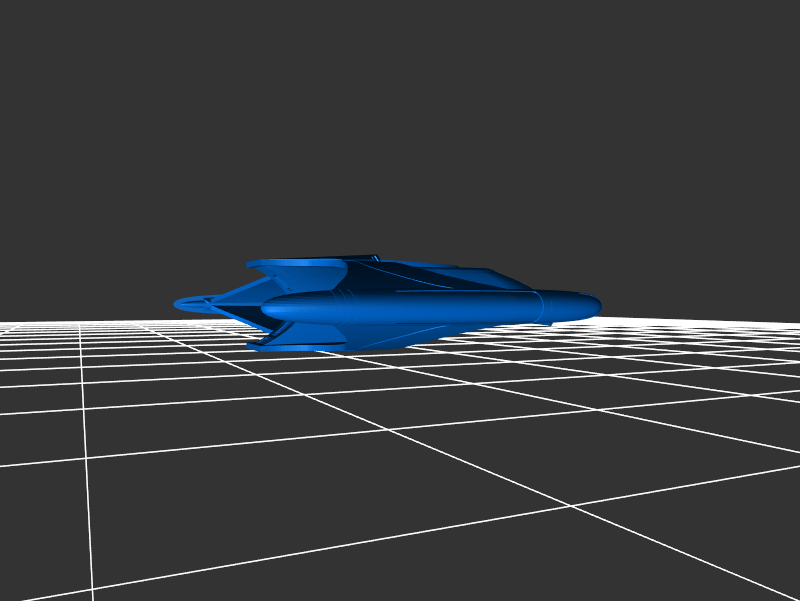This screenshot has width=800, height=601.
Task: Select the seam band near the nose
Action: (543, 306)
